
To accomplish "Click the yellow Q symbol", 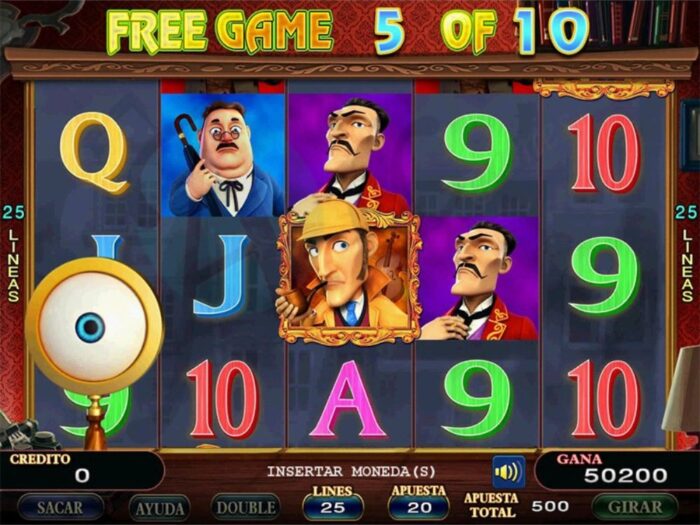I will (x=95, y=152).
